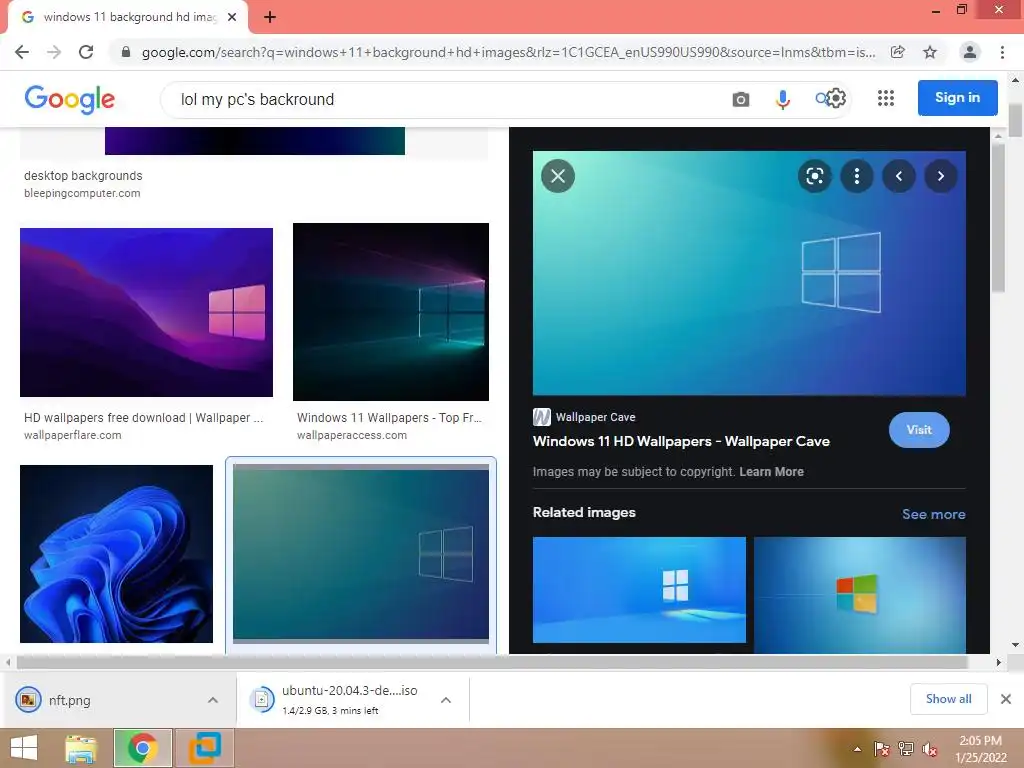Search inside image with Lens icon
The height and width of the screenshot is (768, 1024).
[x=814, y=176]
